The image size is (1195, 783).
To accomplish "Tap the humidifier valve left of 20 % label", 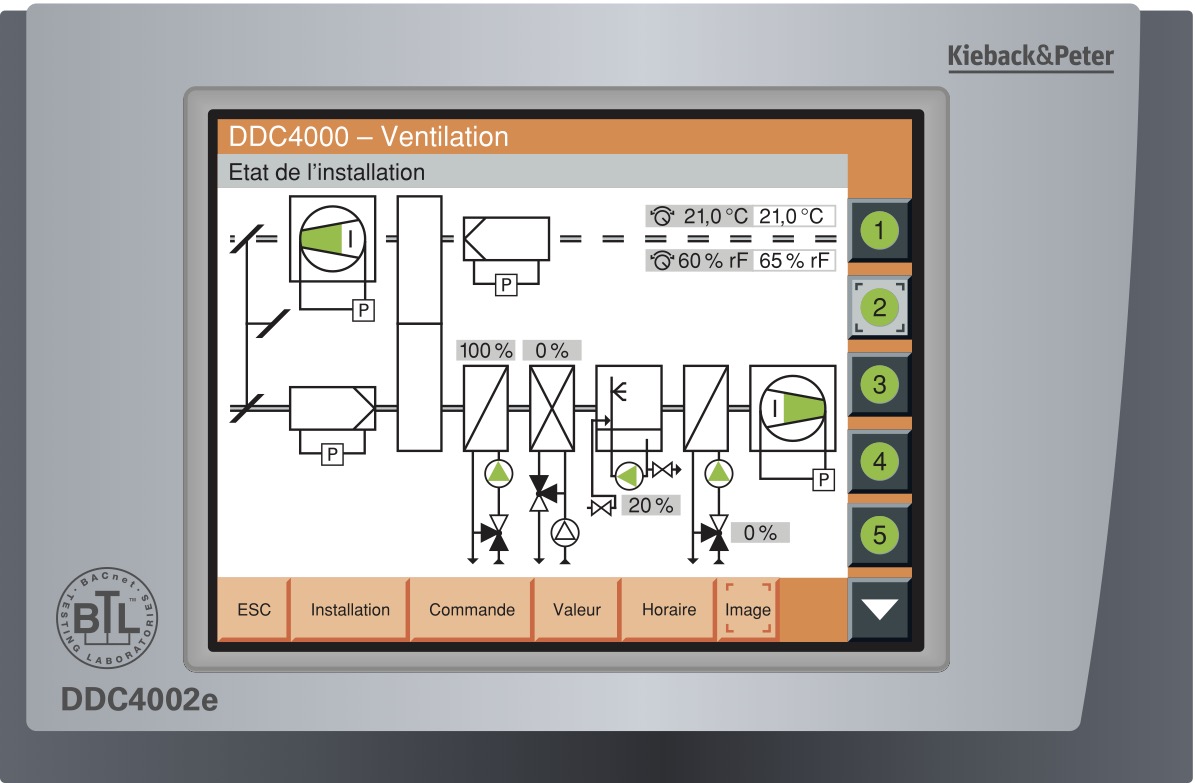I will (601, 506).
